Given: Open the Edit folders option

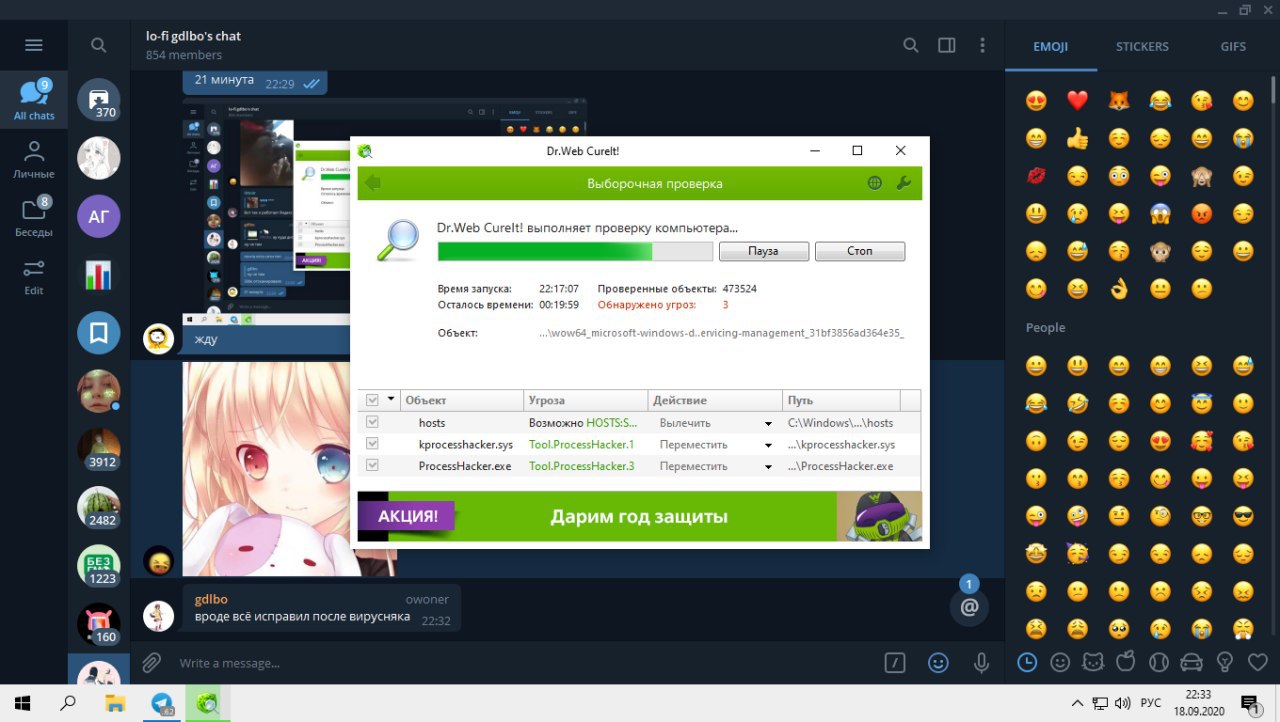Looking at the screenshot, I should 34,276.
